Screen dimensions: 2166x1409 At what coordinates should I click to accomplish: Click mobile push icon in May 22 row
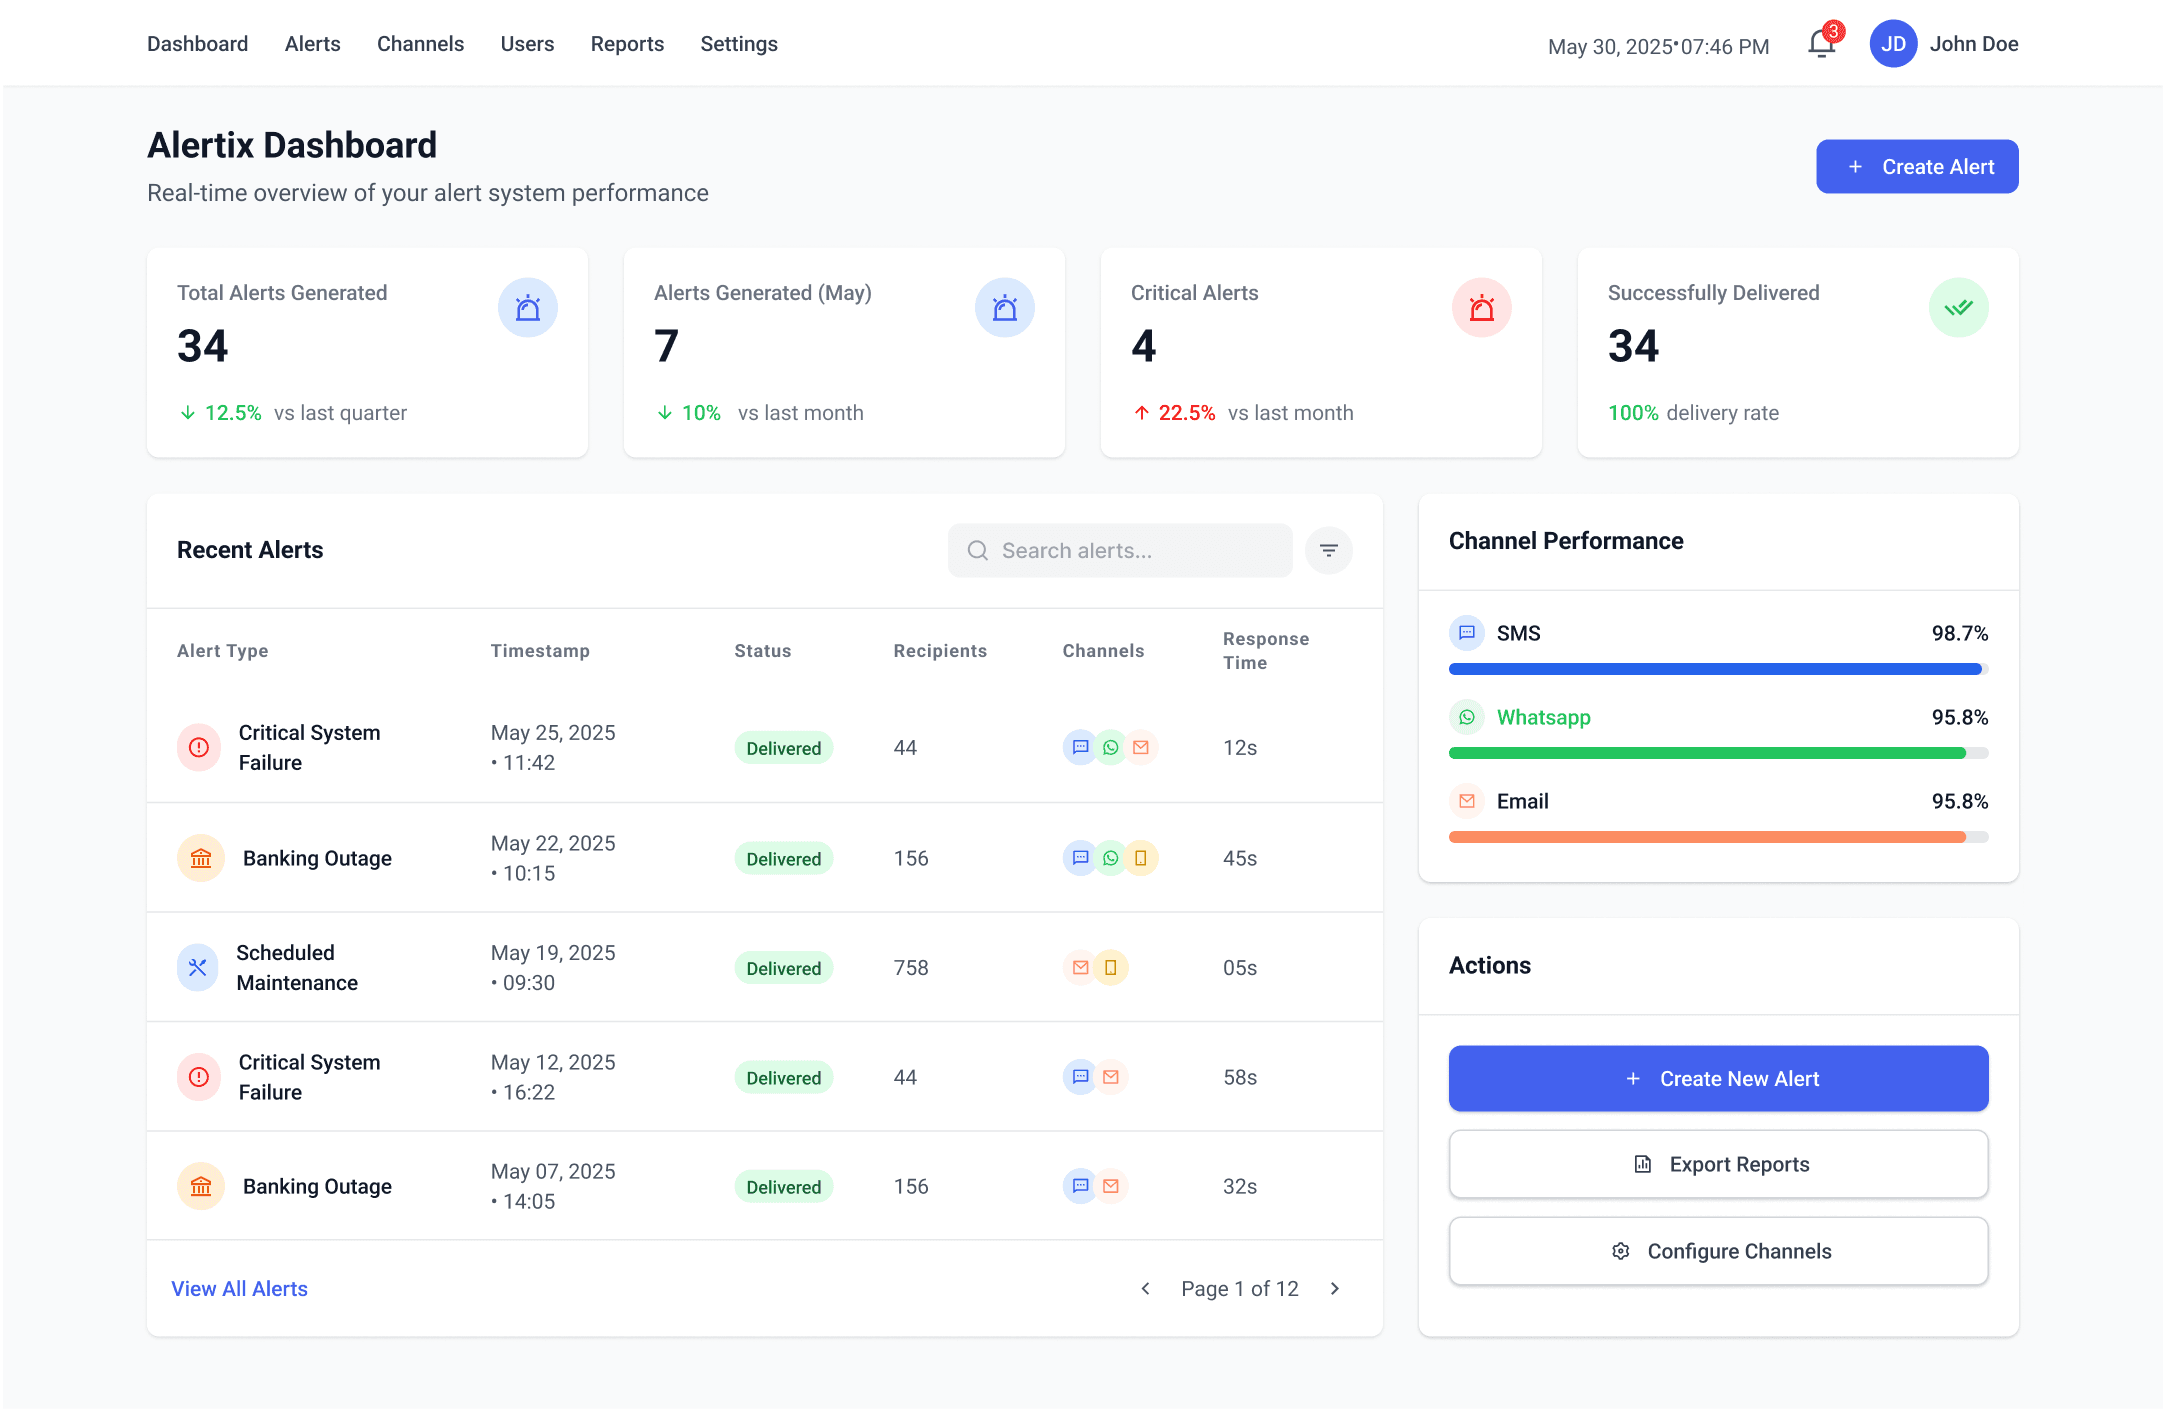click(x=1141, y=858)
